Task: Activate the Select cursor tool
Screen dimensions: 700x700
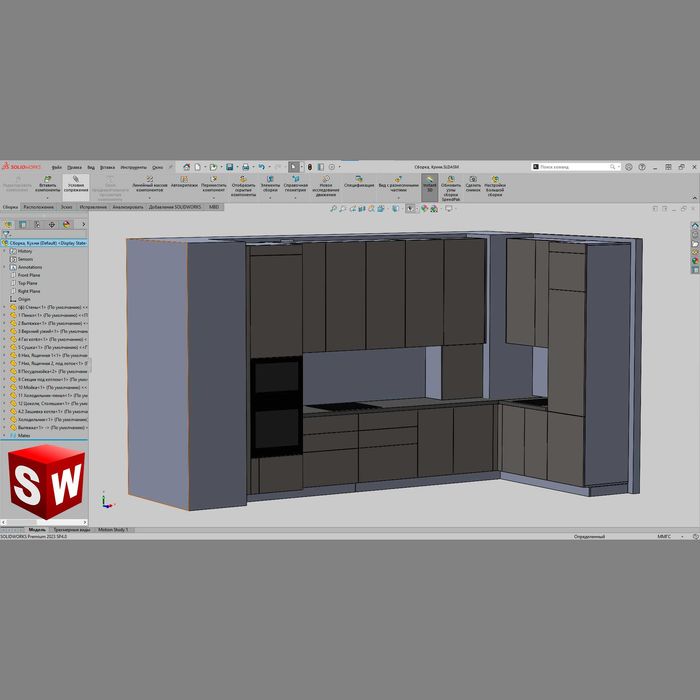Action: pyautogui.click(x=293, y=167)
